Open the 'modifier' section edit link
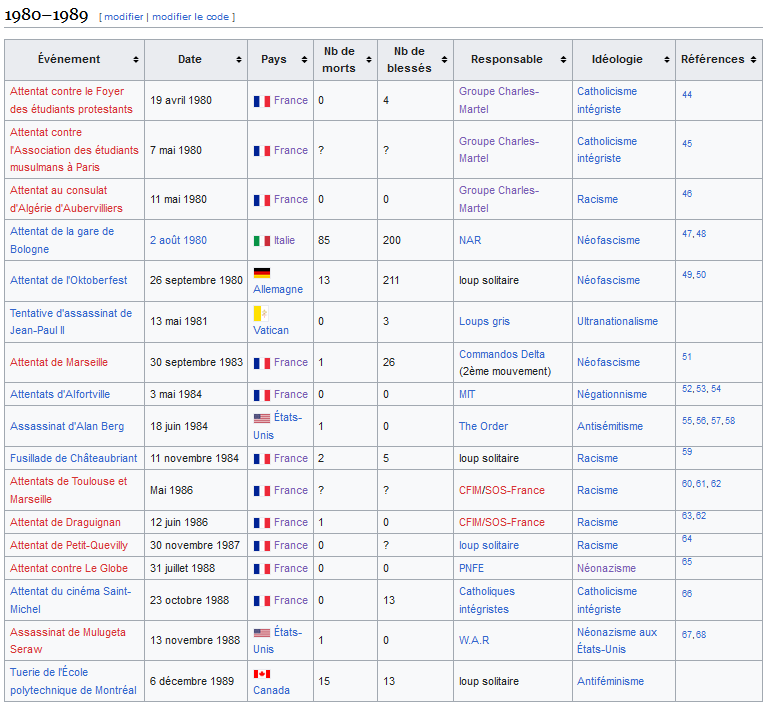The width and height of the screenshot is (781, 724). point(124,17)
